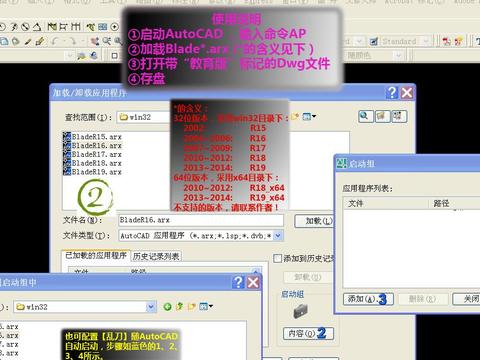
Task: Open the Look in win32 dropdown in Load dialog
Action: coord(144,117)
